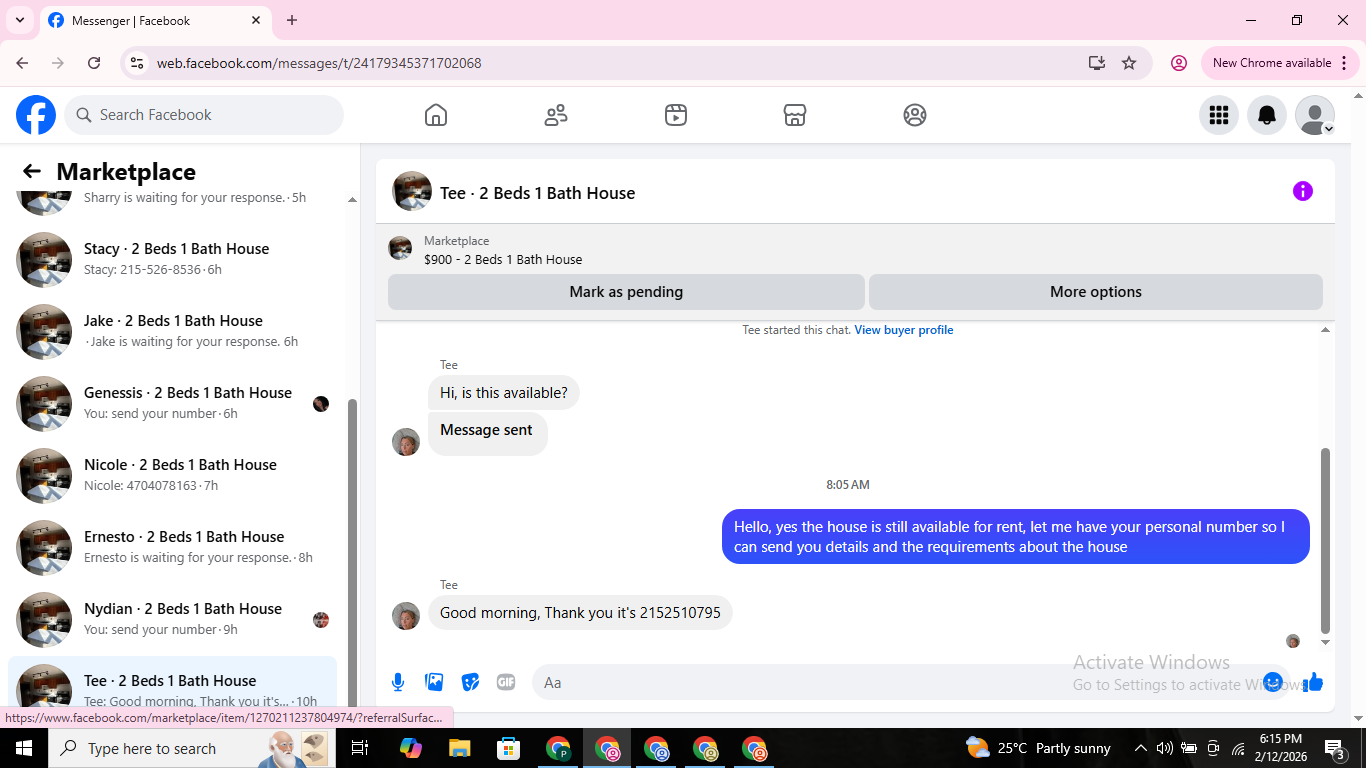Attach a file with the photo icon
This screenshot has height=768, width=1366.
point(434,682)
